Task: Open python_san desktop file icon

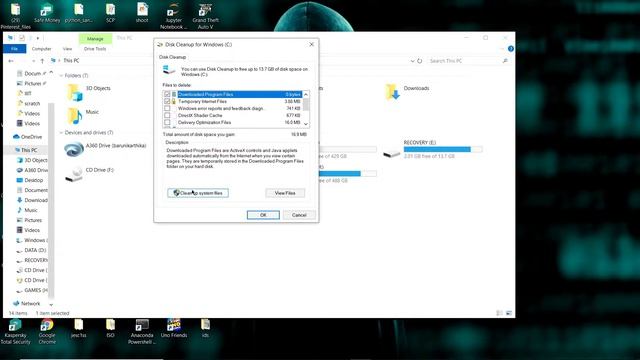Action: (78, 12)
